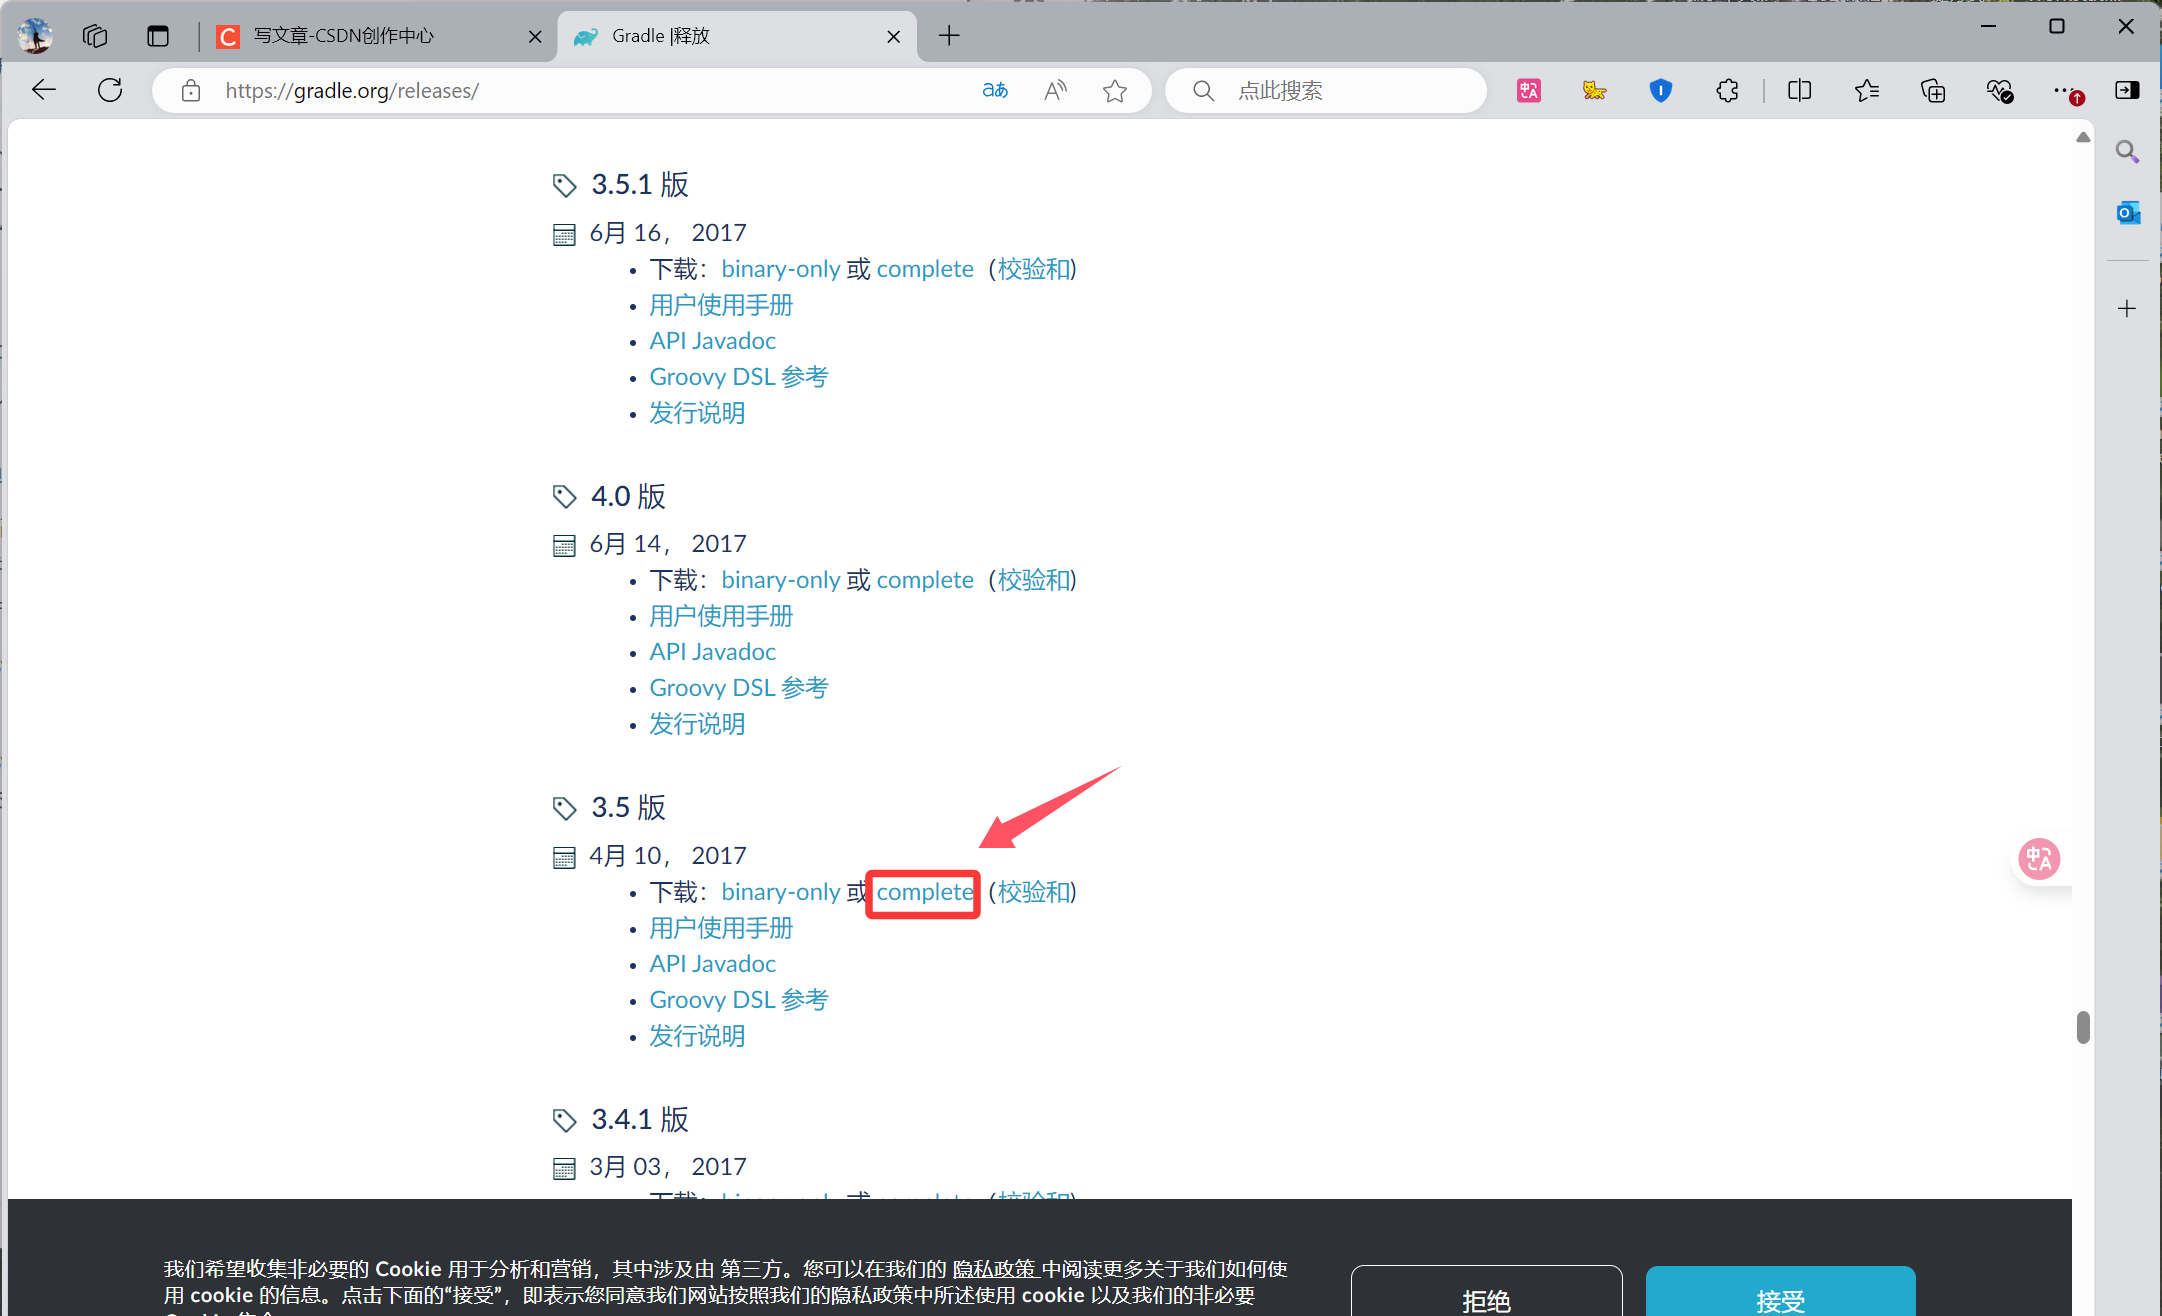Add a sidebar app with plus button
The height and width of the screenshot is (1316, 2162).
coord(2127,309)
